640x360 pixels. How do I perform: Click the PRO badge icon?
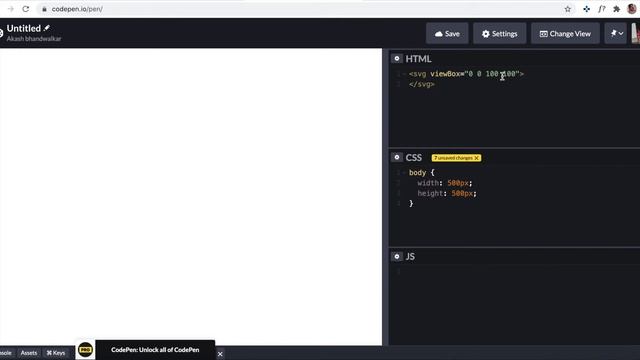click(85, 350)
